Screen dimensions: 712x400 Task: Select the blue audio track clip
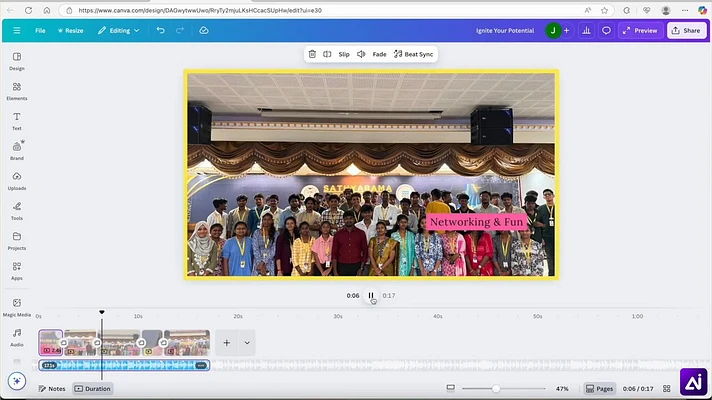click(124, 365)
